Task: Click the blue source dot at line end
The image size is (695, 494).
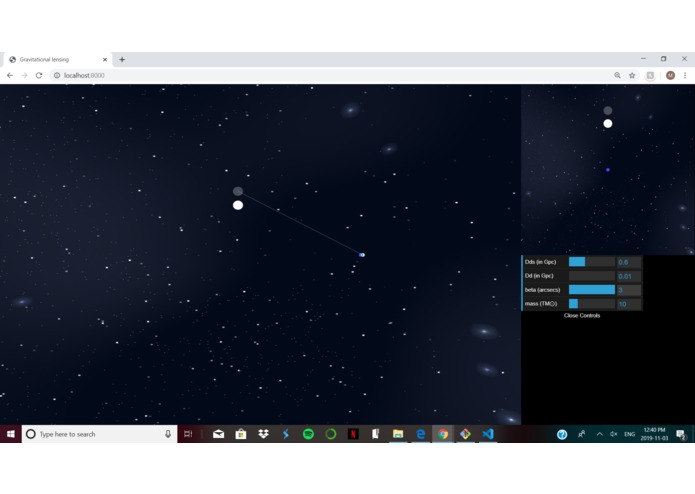Action: coord(362,255)
